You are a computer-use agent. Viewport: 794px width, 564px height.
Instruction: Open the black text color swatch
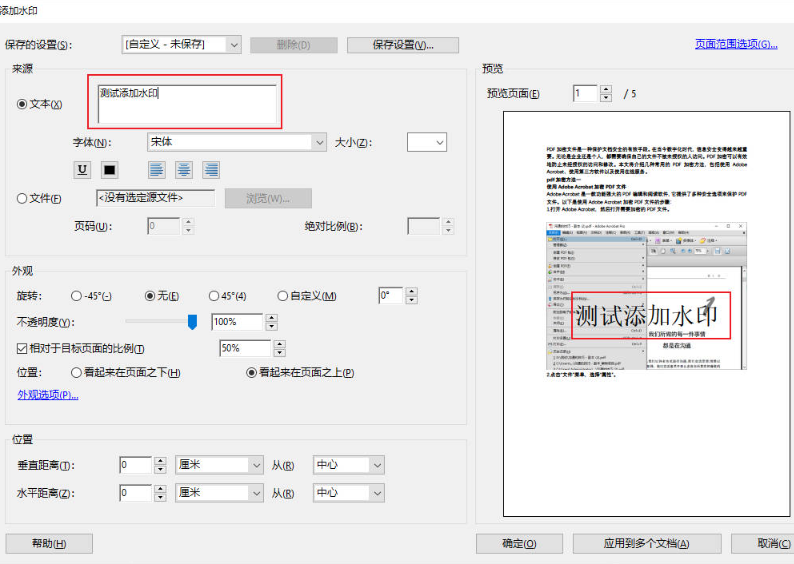pyautogui.click(x=109, y=170)
